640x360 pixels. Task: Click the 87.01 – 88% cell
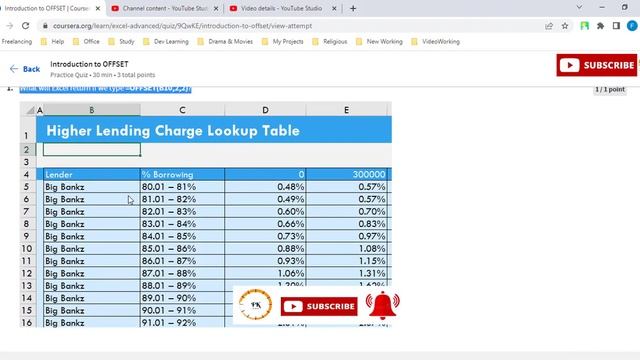[x=182, y=273]
